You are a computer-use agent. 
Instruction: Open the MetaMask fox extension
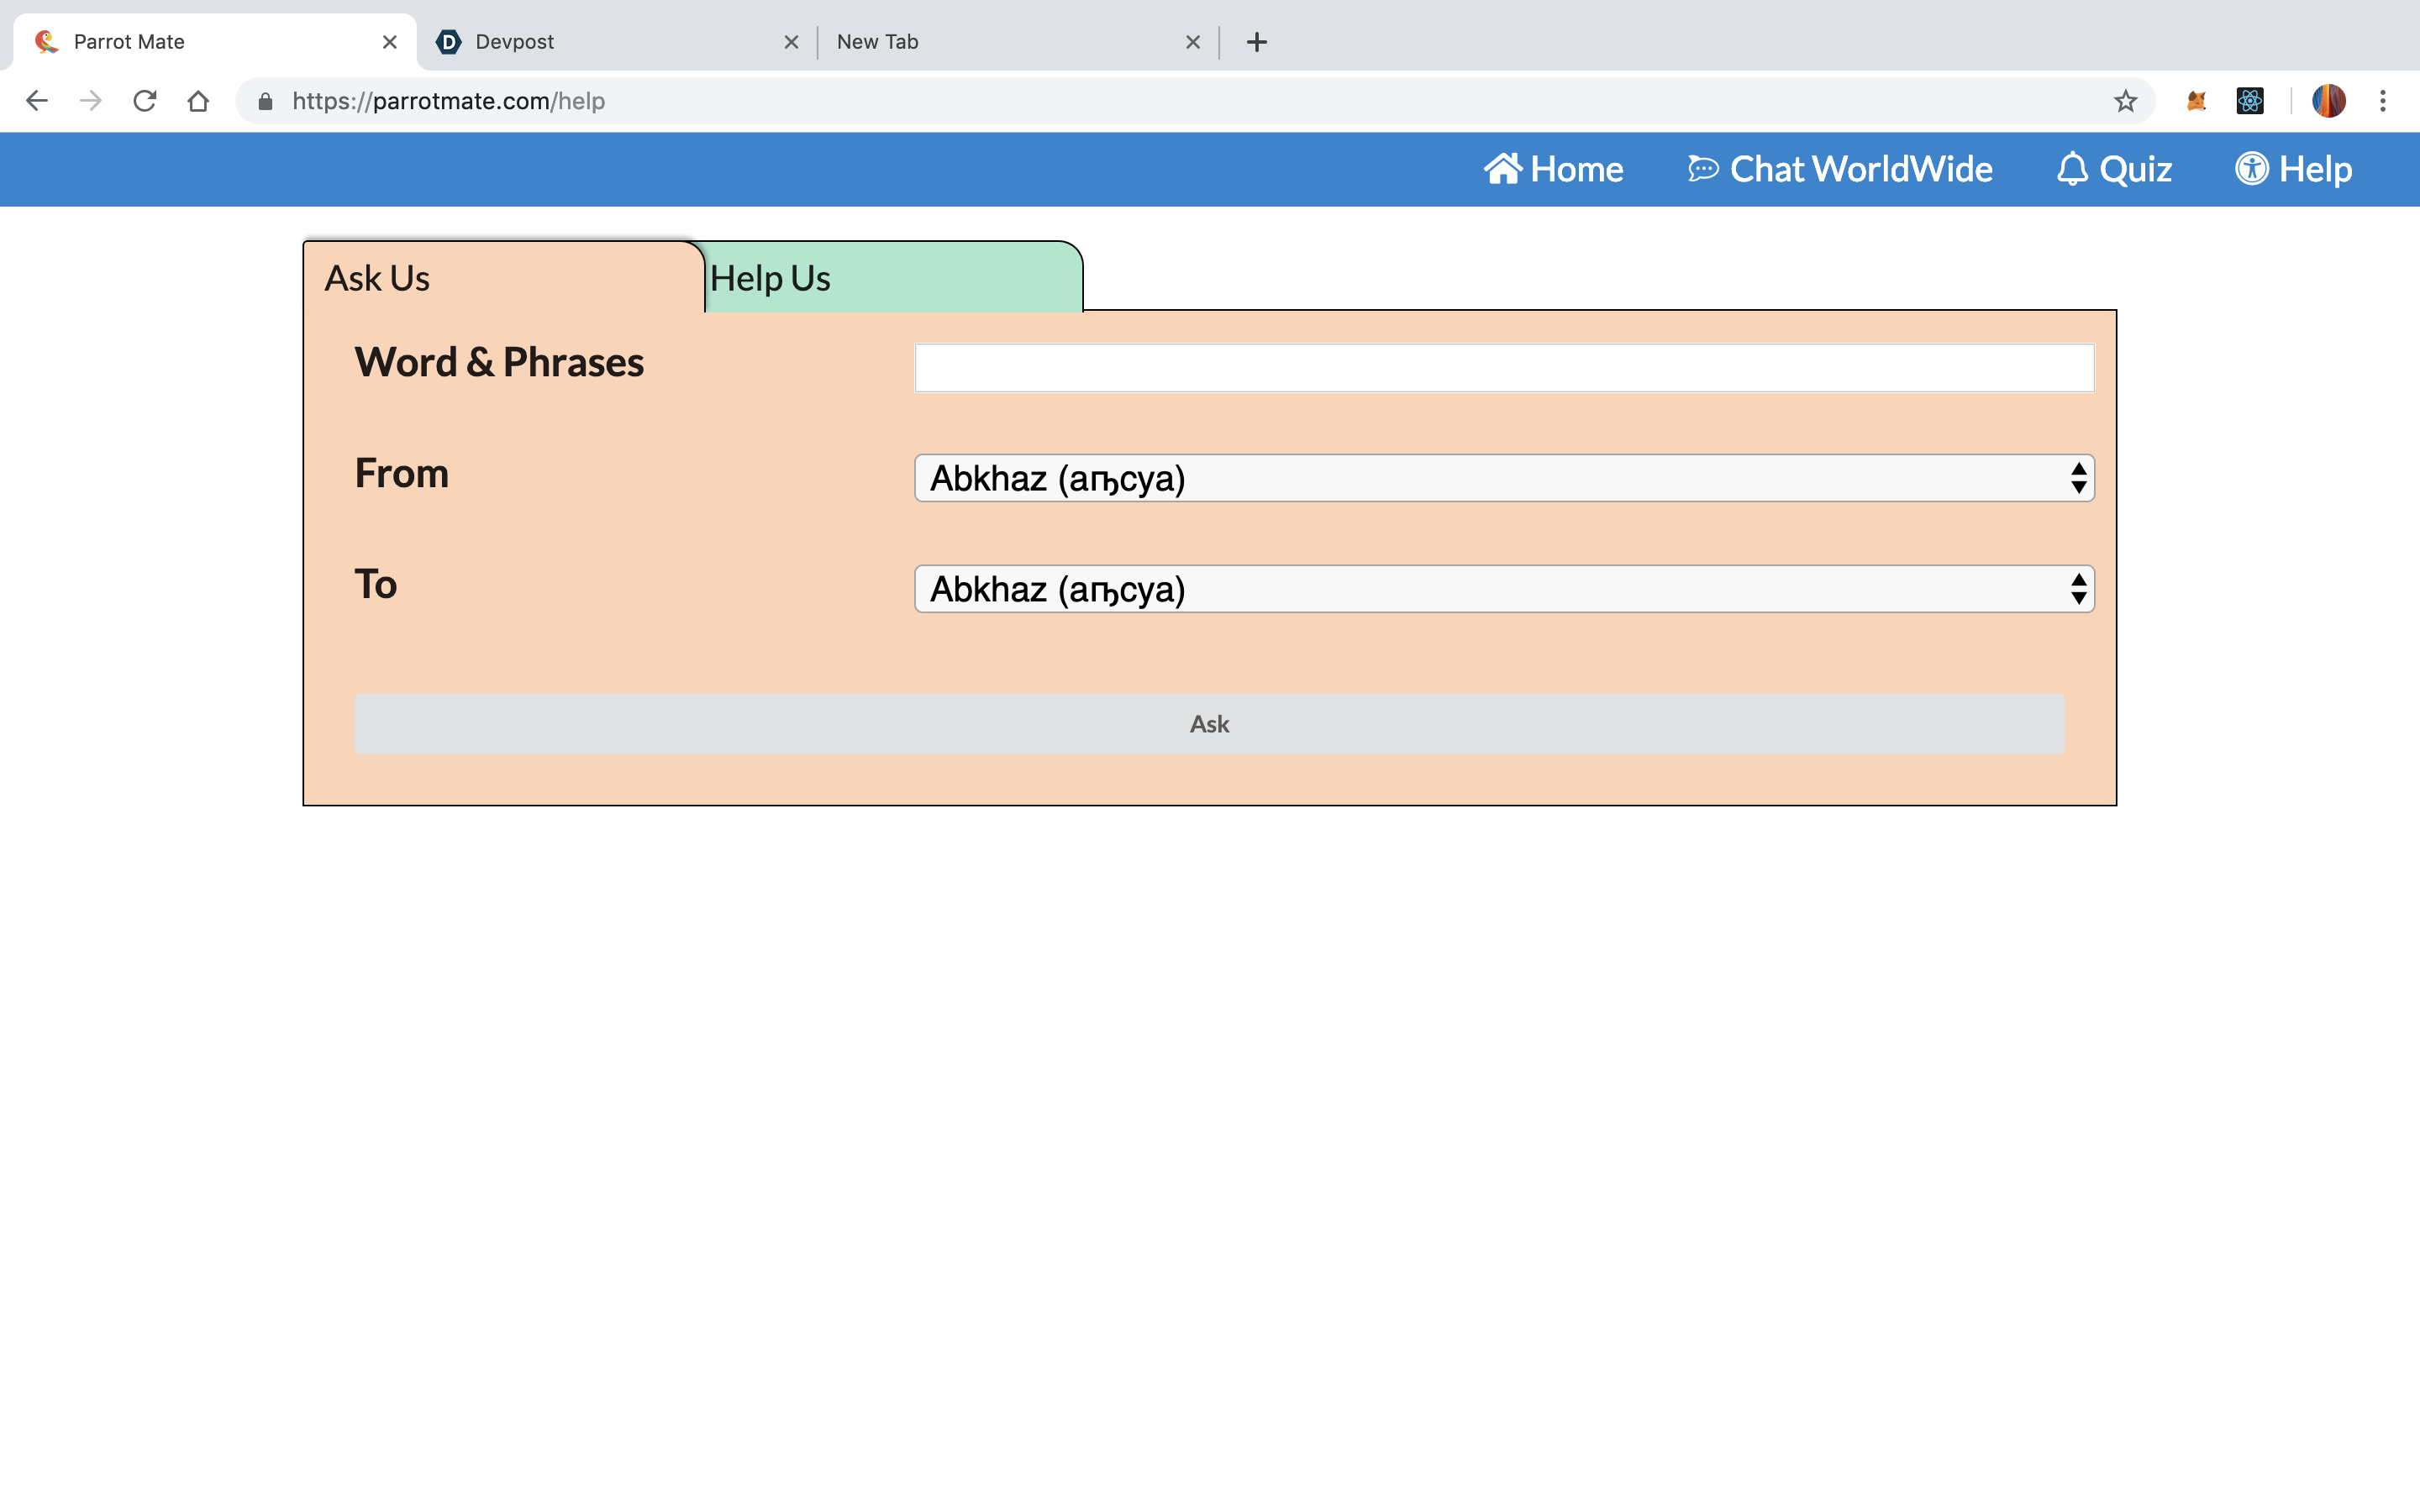coord(2196,101)
